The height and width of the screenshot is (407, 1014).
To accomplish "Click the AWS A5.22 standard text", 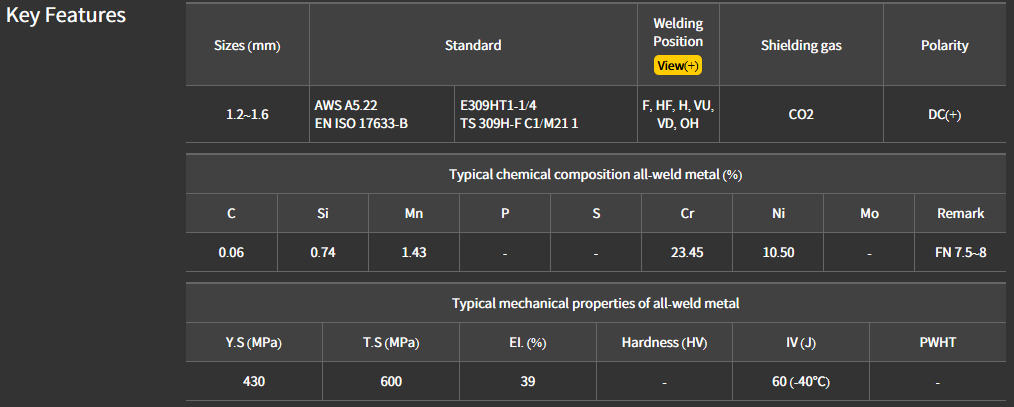I will coord(346,105).
